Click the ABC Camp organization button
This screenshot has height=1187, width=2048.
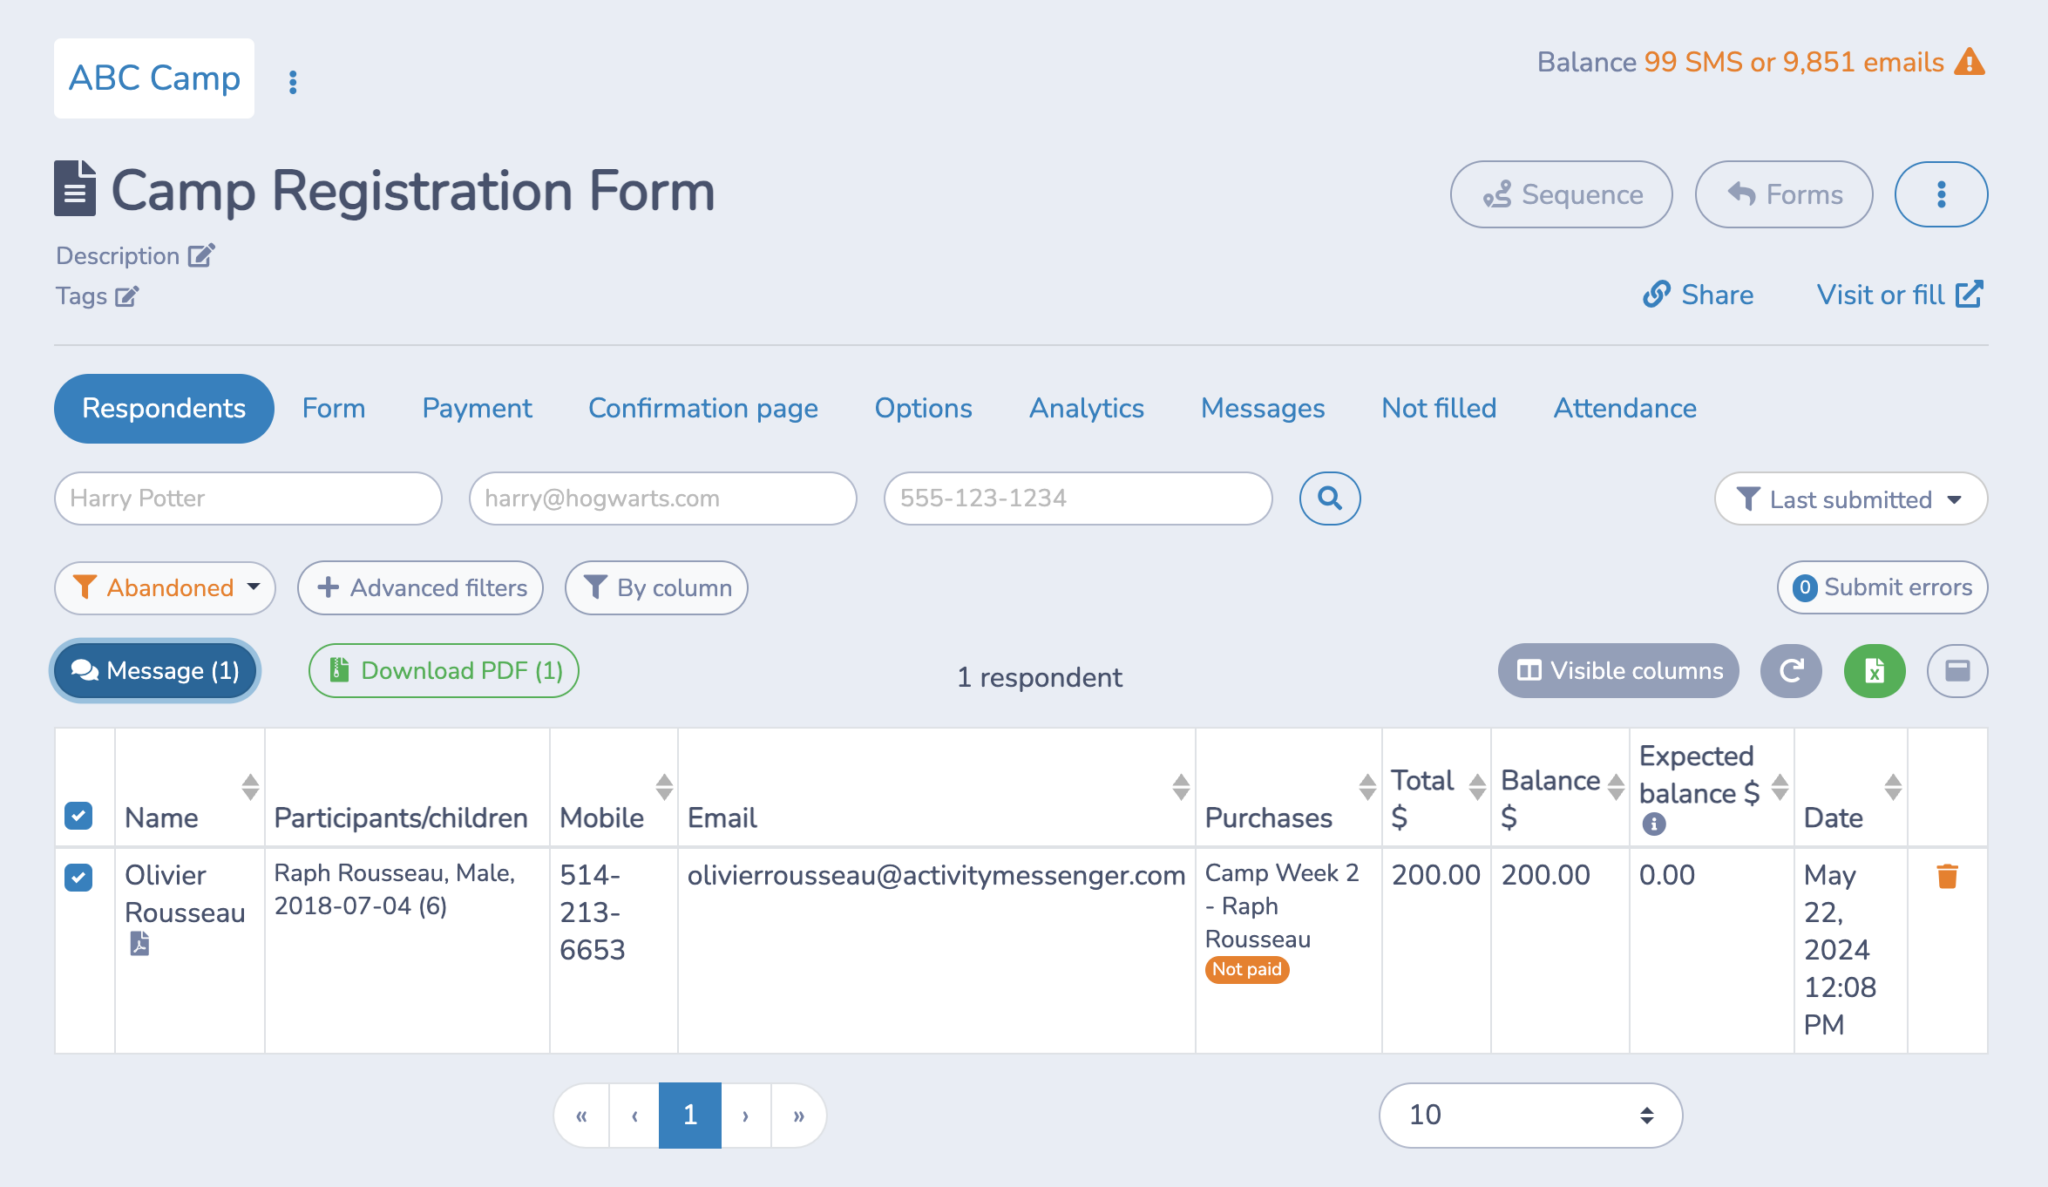pos(154,78)
